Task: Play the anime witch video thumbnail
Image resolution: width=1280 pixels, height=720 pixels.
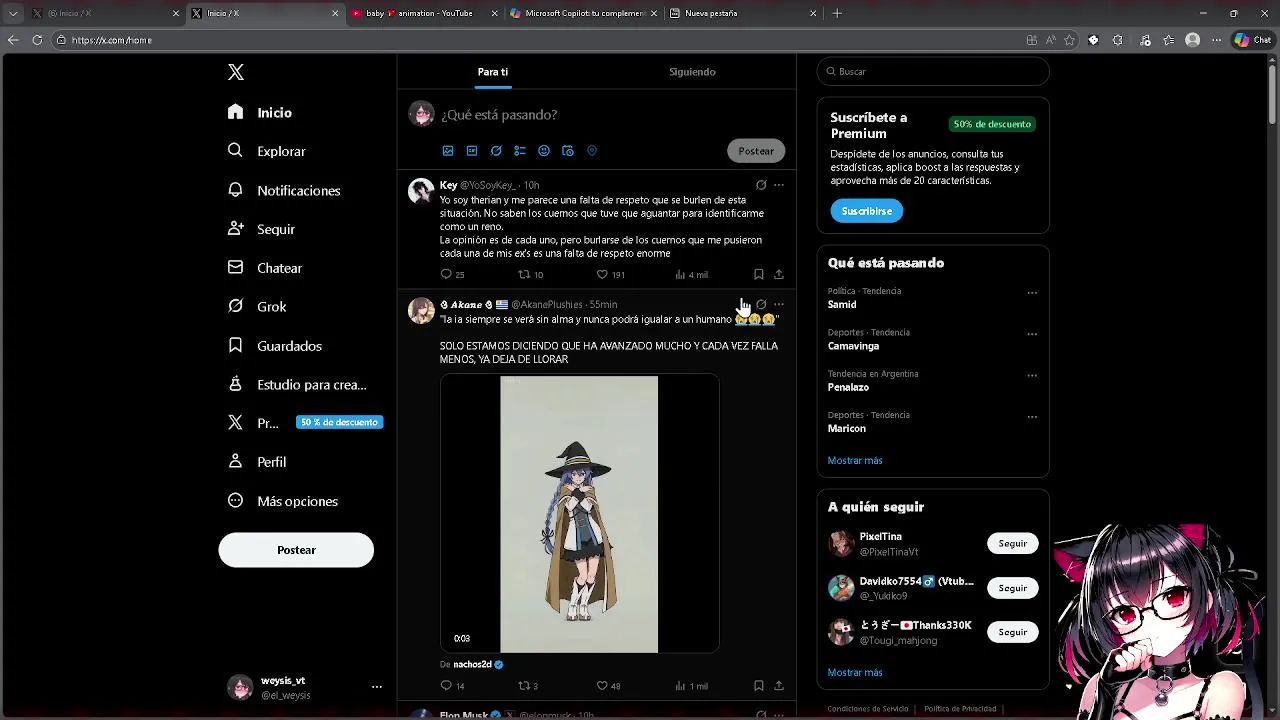Action: [579, 514]
